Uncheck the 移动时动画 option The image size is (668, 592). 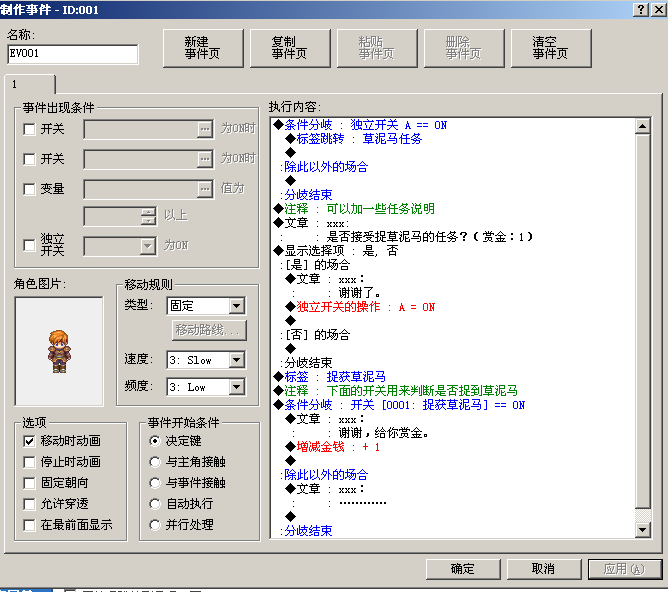29,441
